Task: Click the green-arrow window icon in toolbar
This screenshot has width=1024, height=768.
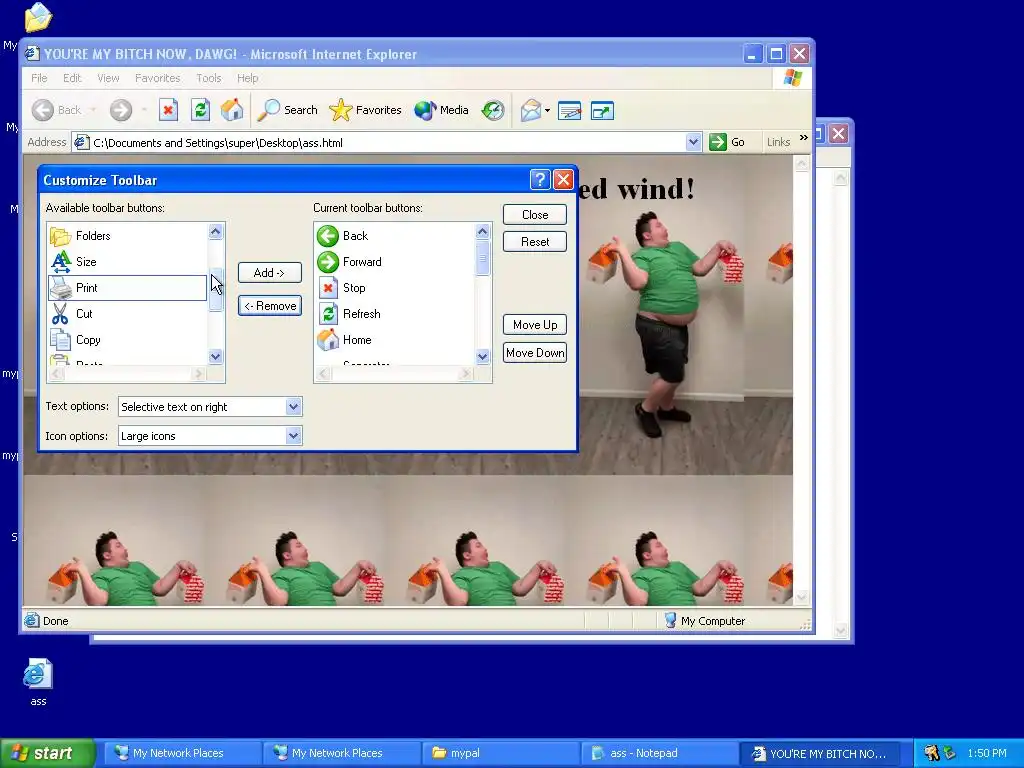Action: click(x=602, y=110)
